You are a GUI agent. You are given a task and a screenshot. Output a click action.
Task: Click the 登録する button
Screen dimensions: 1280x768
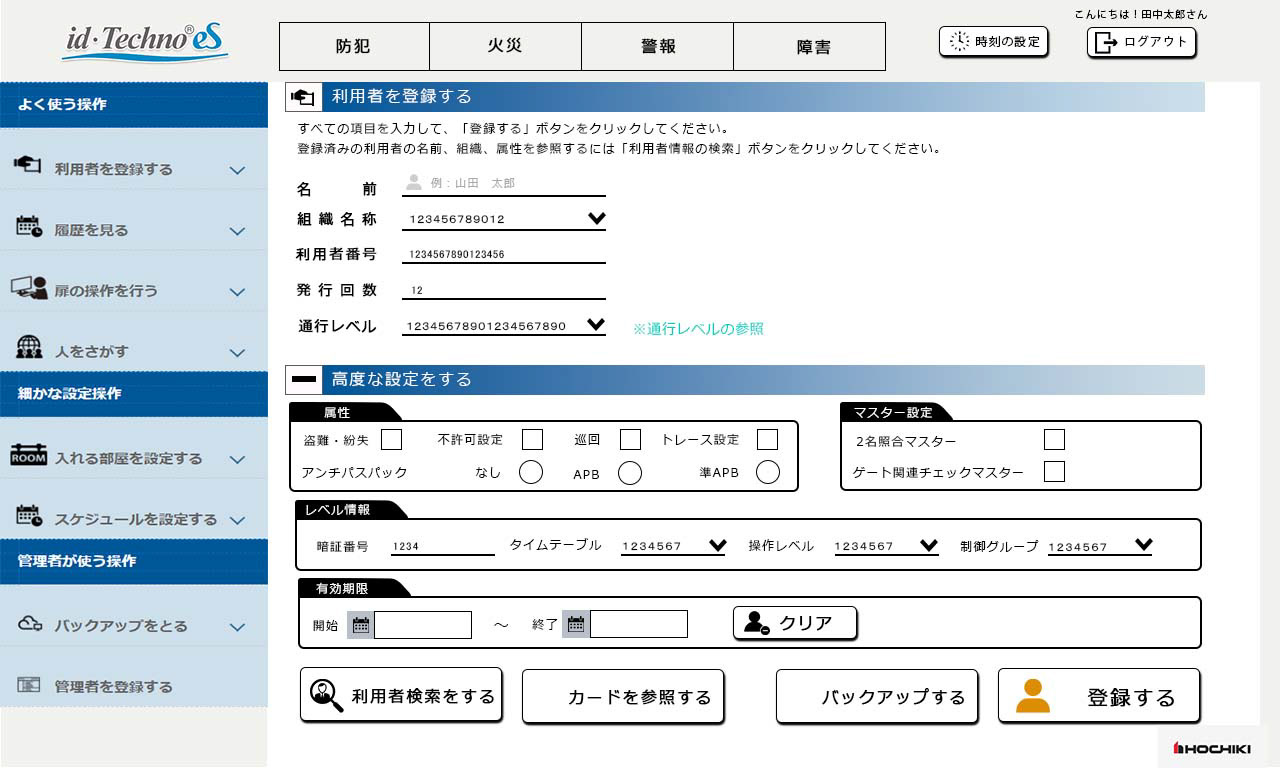tap(1098, 697)
